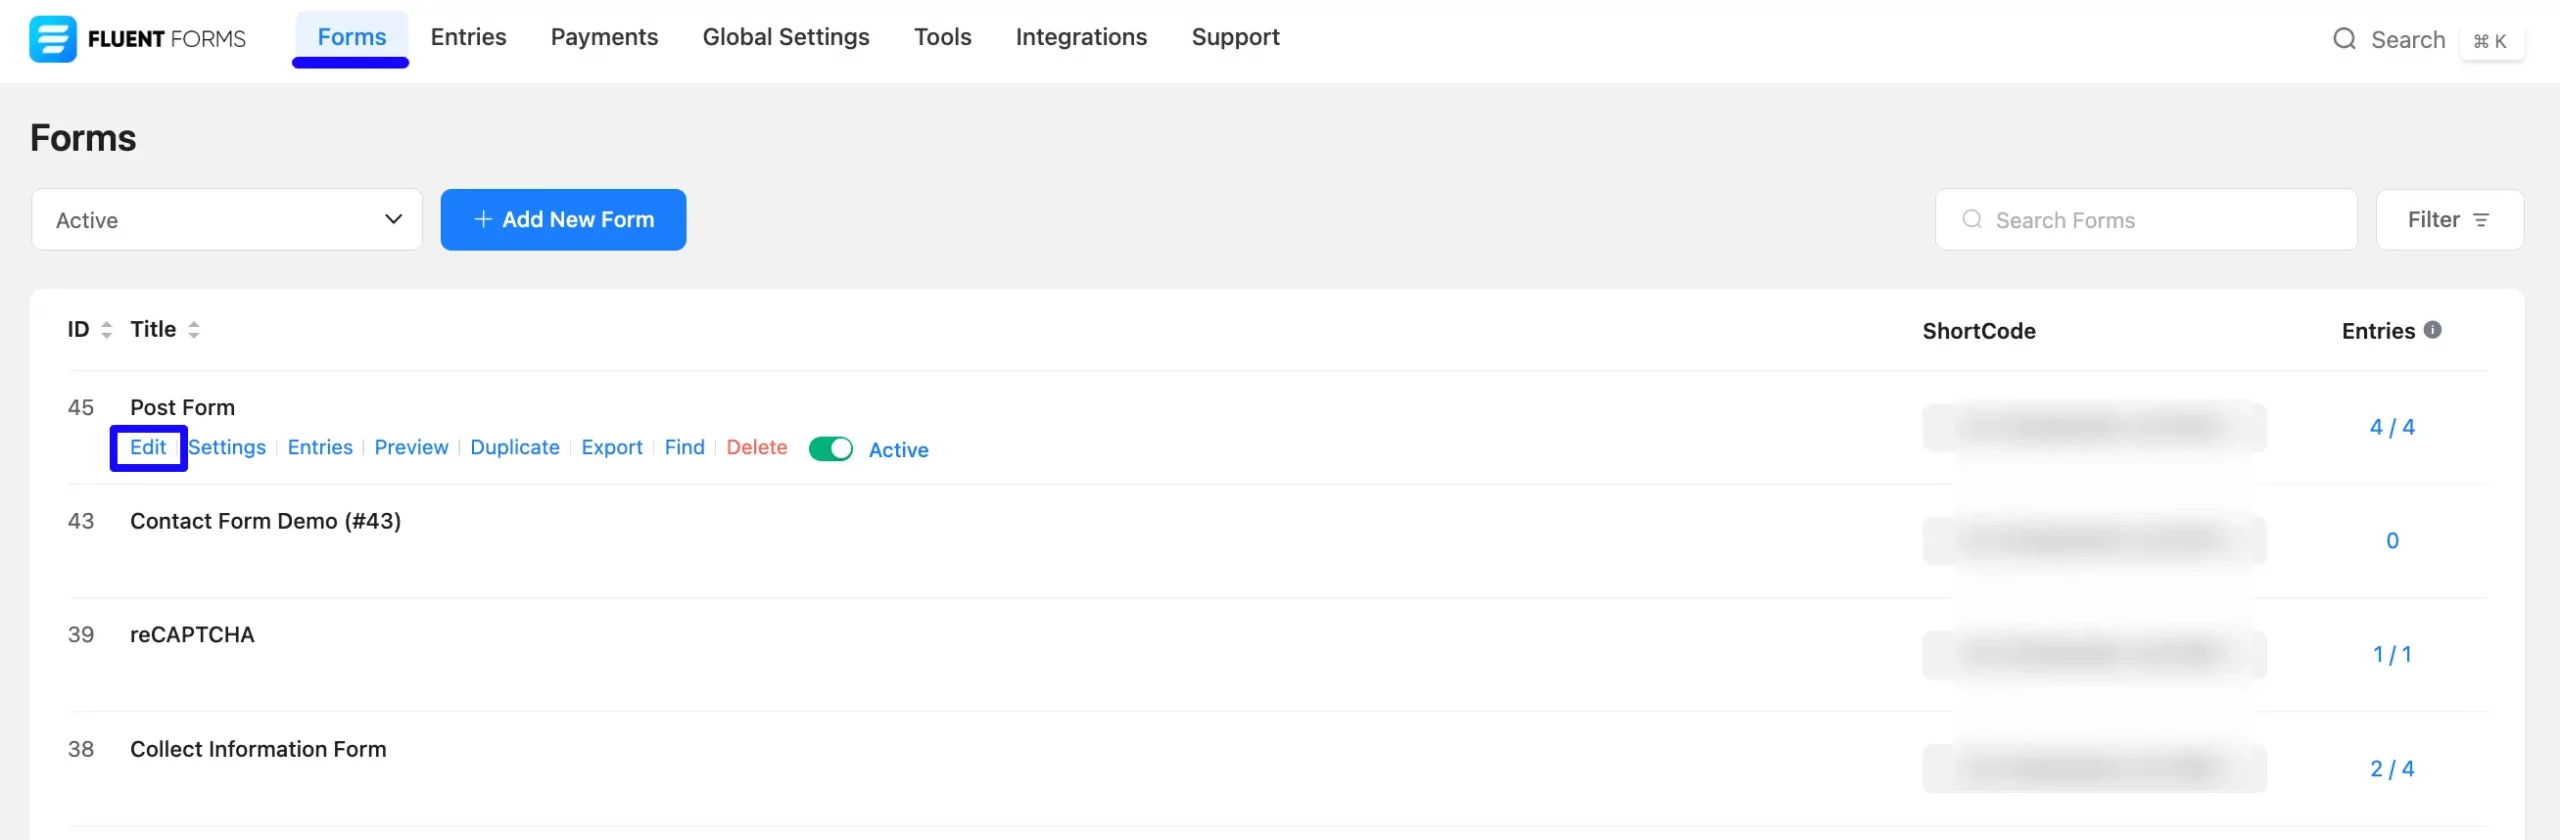Toggle the Post Form Active switch off
Screen dimensions: 2560x840
[830, 449]
